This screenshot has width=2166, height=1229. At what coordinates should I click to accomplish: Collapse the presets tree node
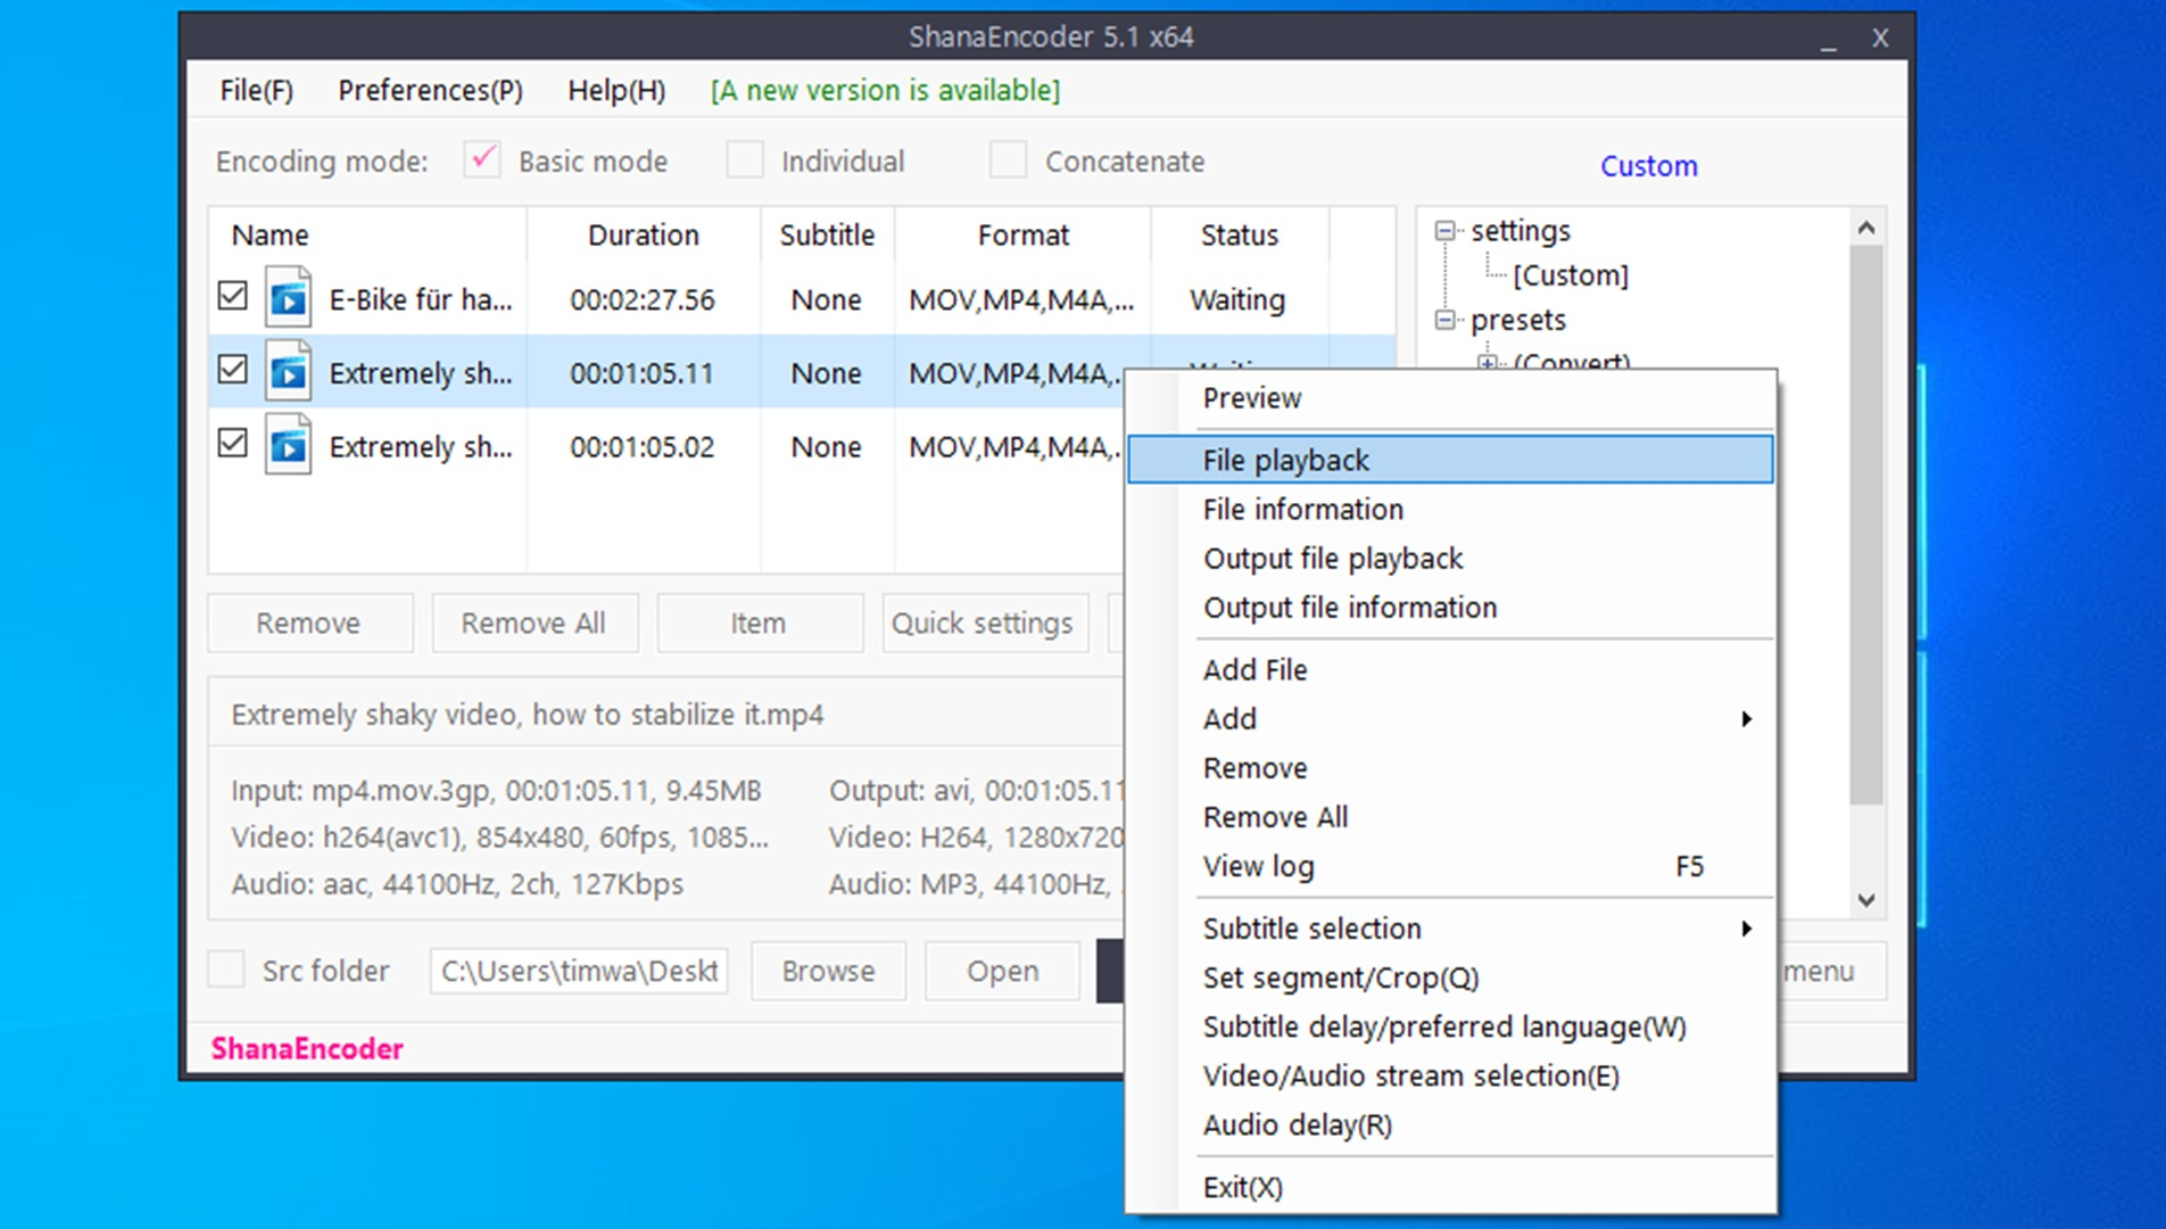1444,320
